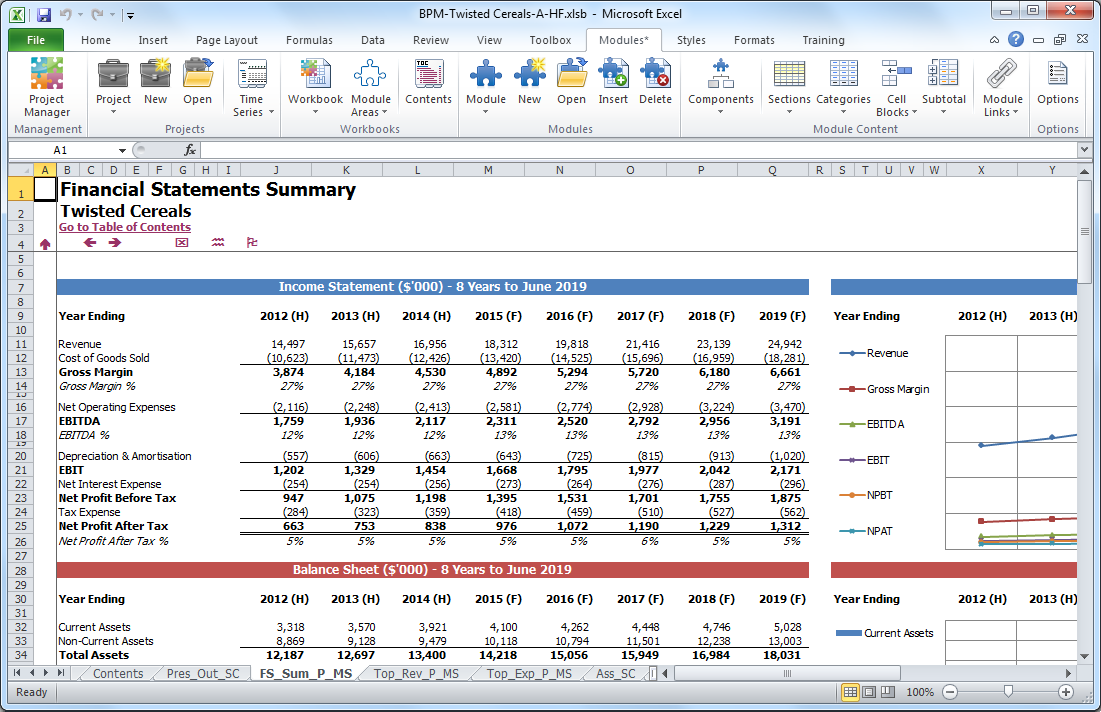Create a New project
This screenshot has width=1101, height=712.
tap(155, 81)
